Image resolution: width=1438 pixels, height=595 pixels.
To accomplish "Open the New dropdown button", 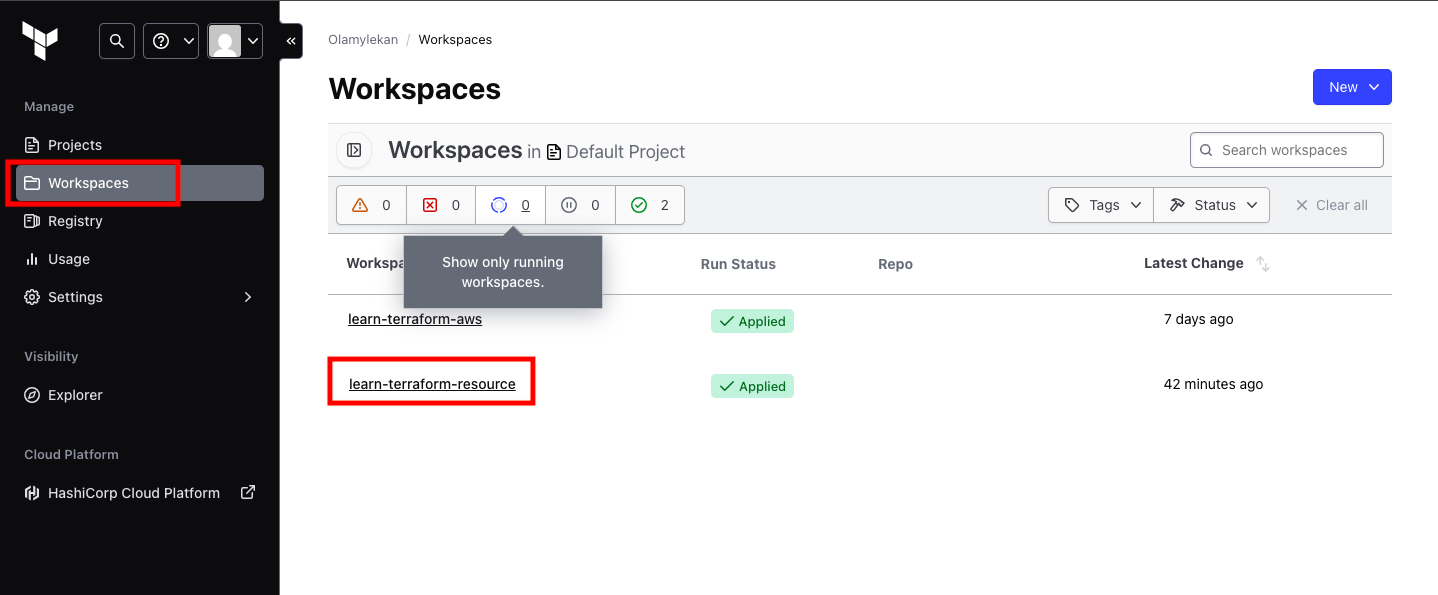I will [1352, 87].
